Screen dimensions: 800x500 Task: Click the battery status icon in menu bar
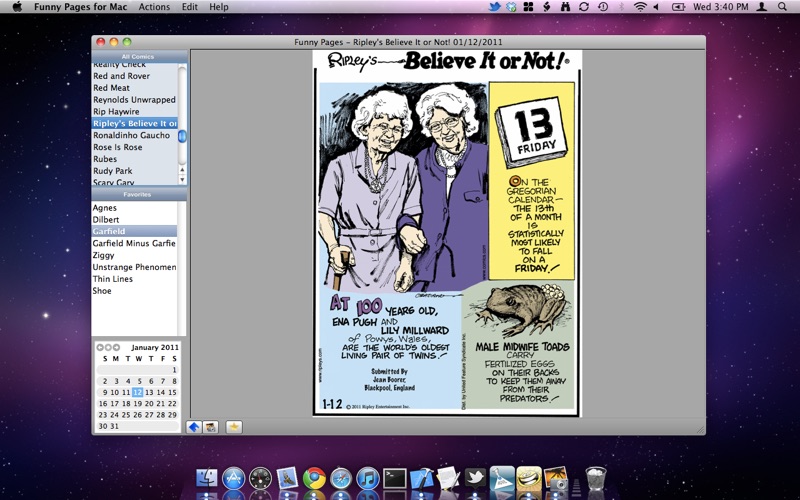678,7
